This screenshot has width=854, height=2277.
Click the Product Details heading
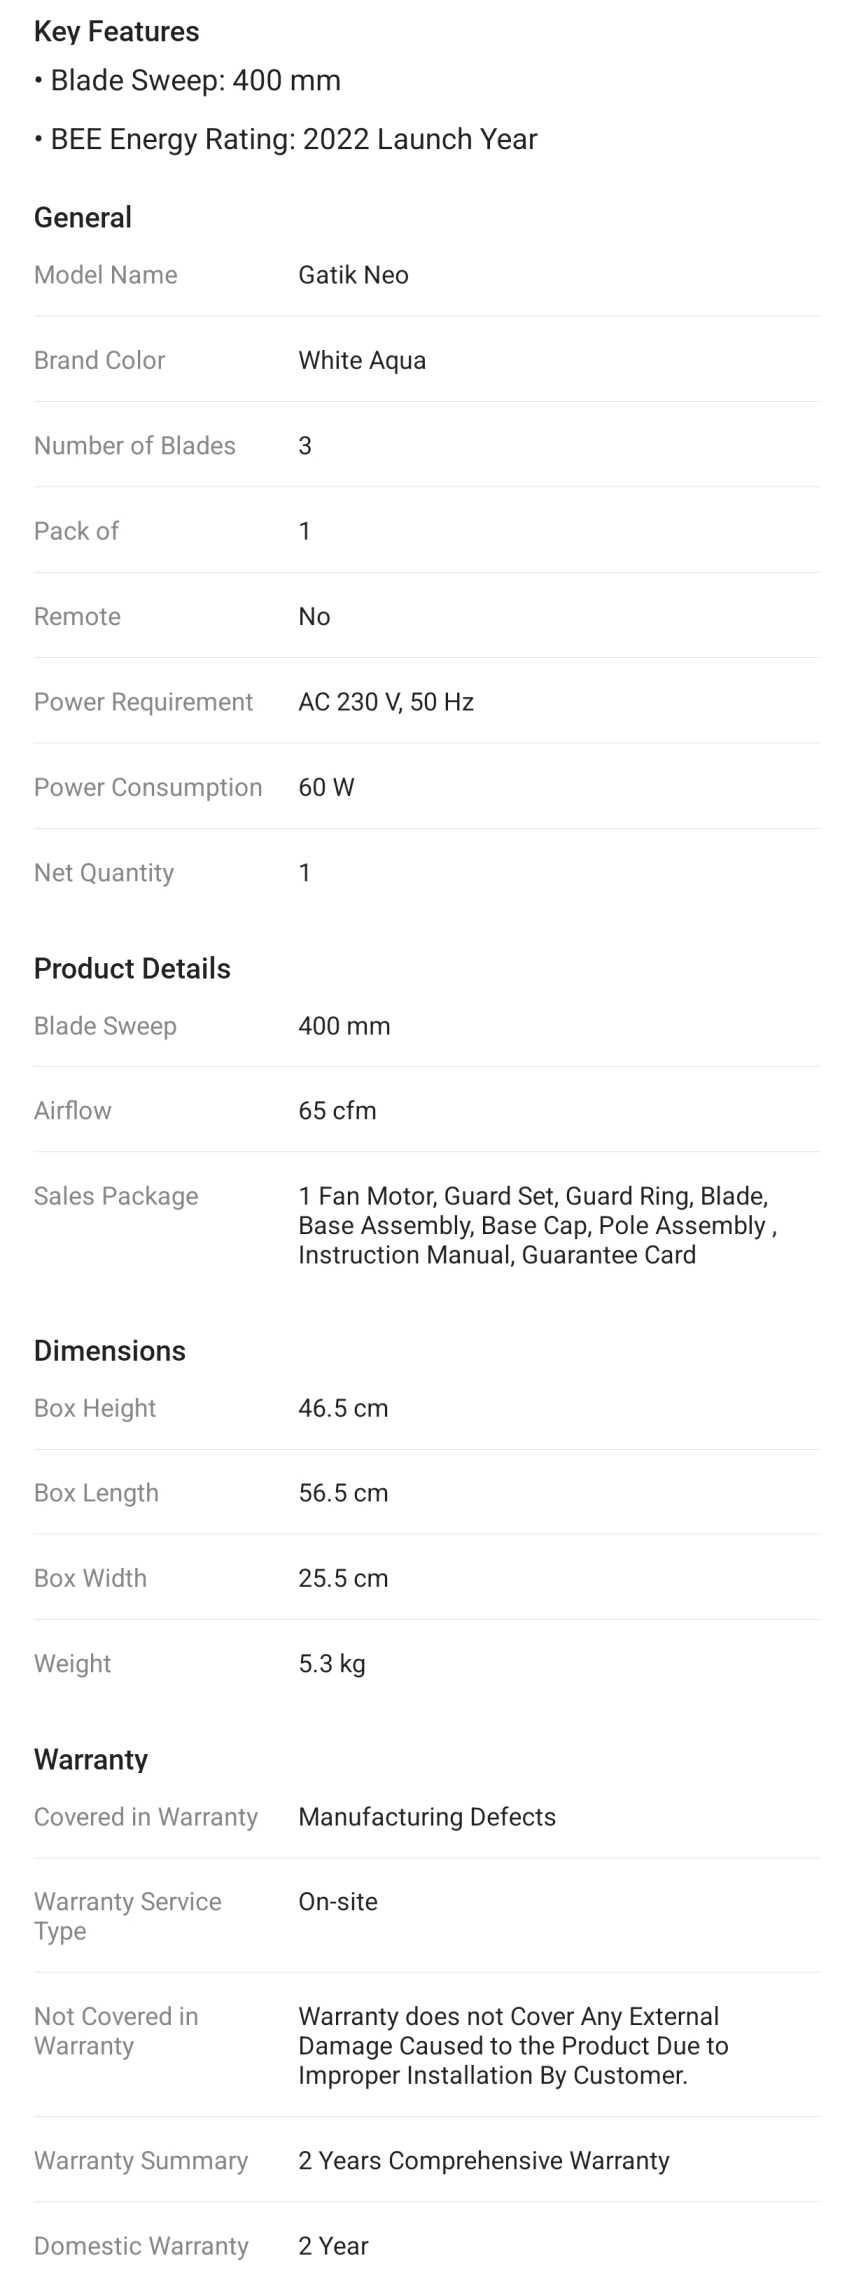click(x=132, y=968)
